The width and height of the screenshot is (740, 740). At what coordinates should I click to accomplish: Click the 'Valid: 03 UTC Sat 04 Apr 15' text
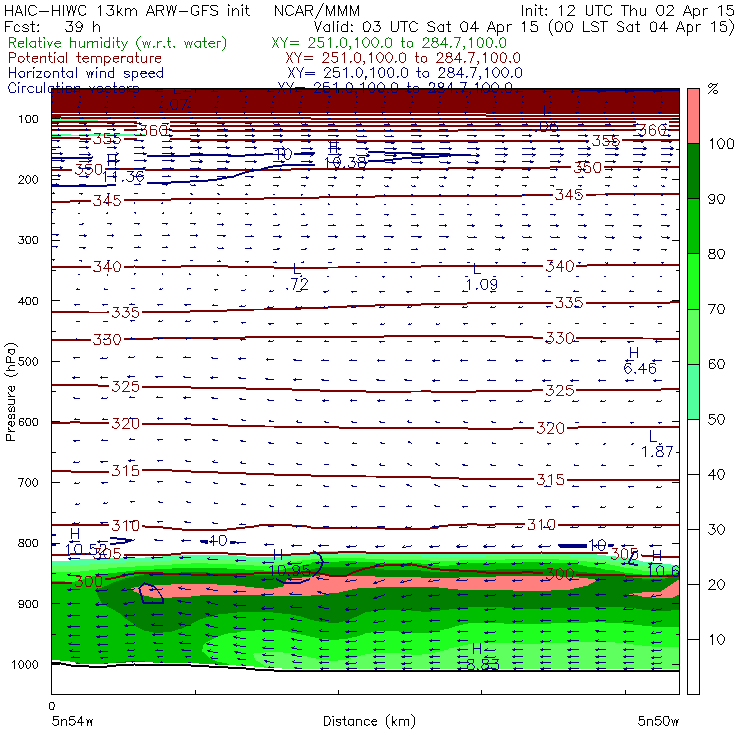425,26
